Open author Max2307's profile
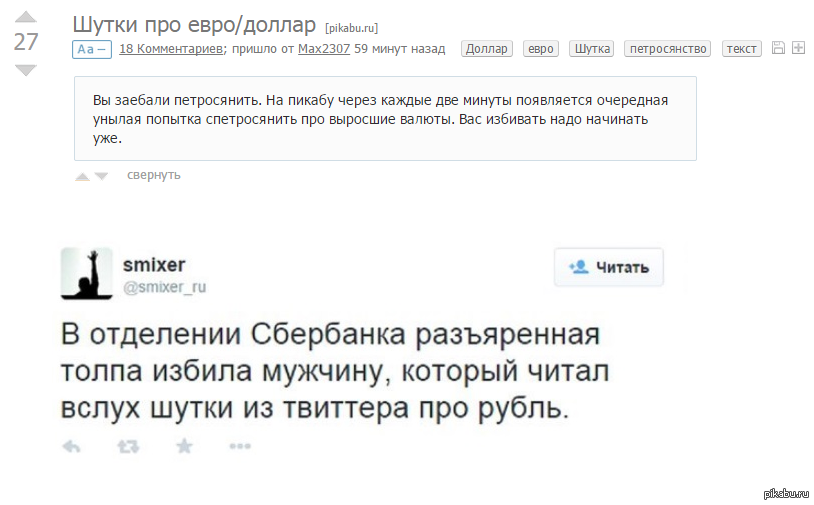 pyautogui.click(x=324, y=48)
